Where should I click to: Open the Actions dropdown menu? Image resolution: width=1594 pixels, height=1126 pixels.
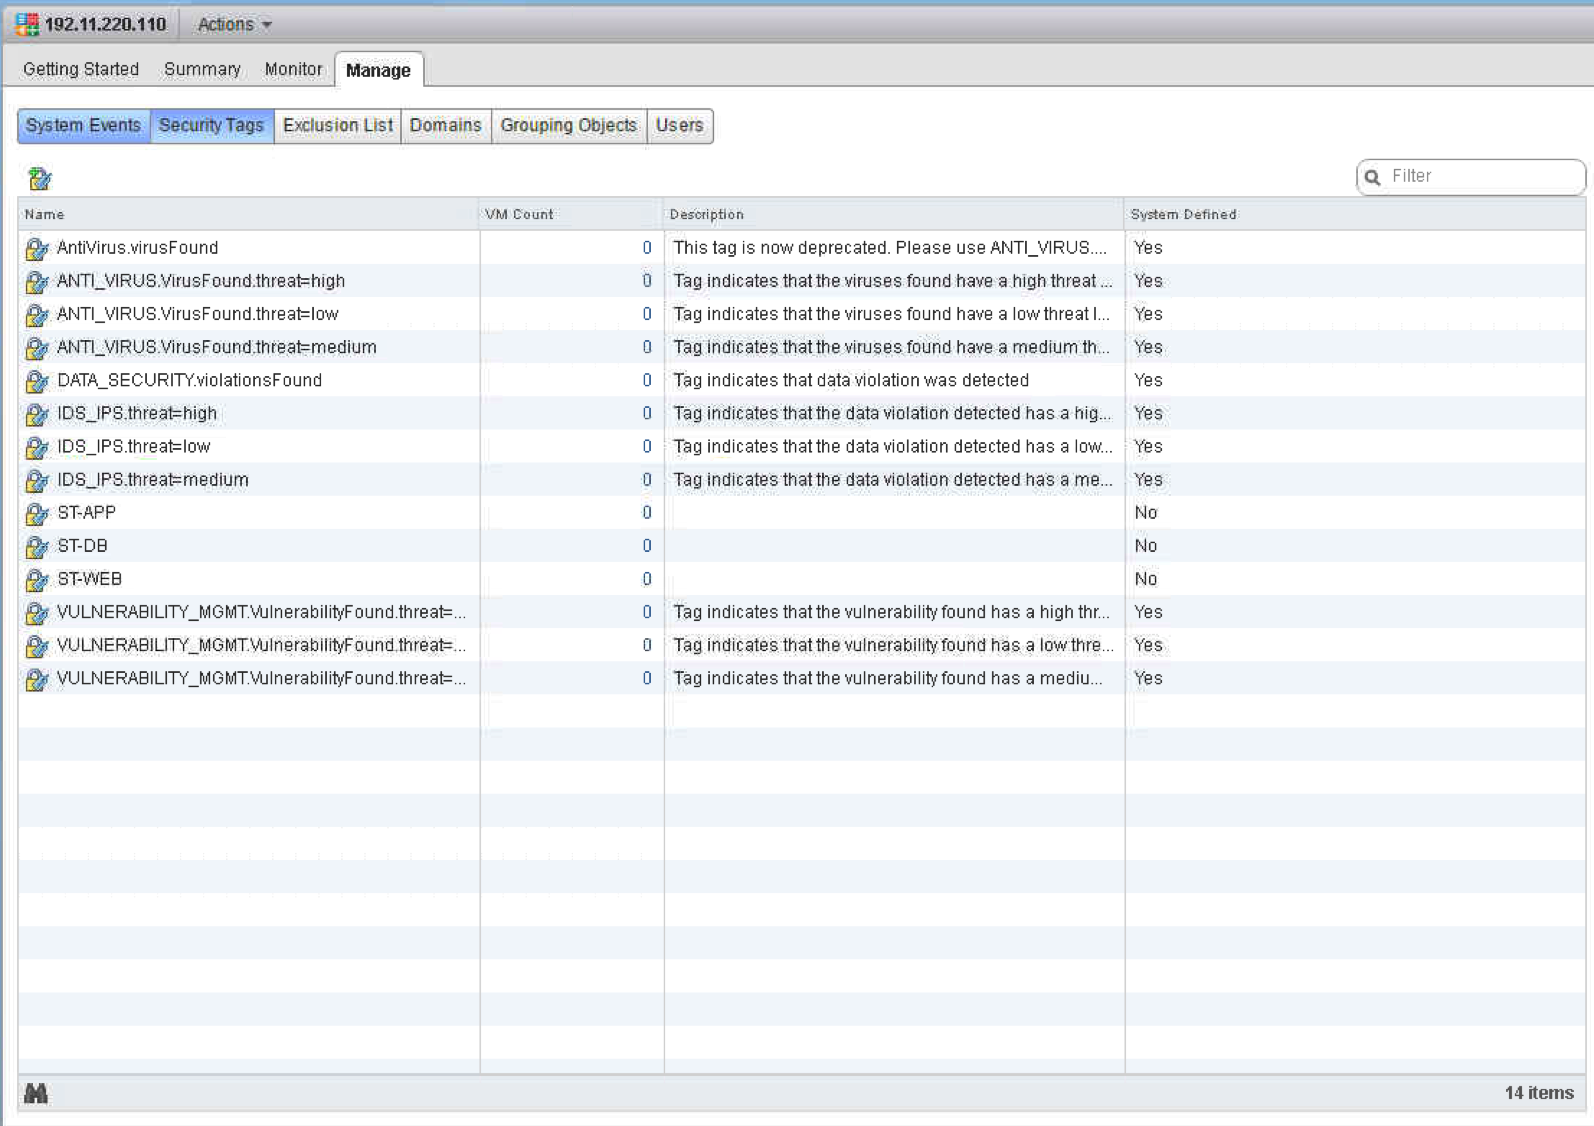coord(234,24)
